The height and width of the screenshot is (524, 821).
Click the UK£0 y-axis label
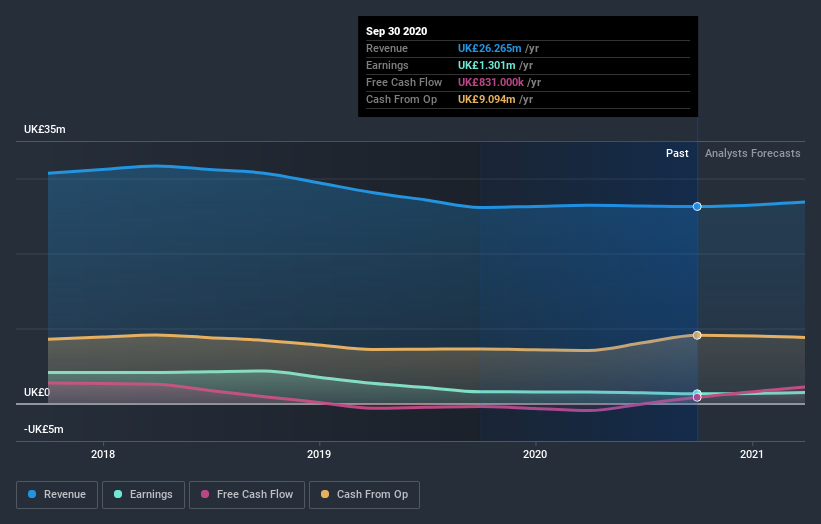pyautogui.click(x=37, y=393)
